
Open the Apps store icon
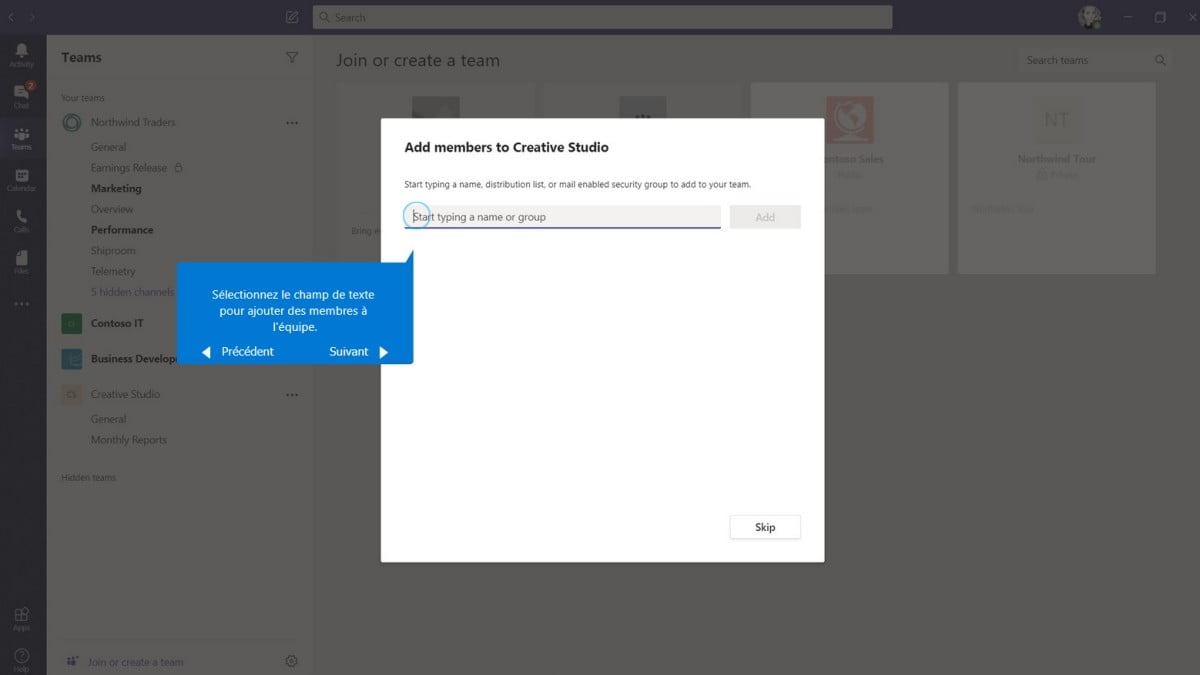[x=22, y=619]
